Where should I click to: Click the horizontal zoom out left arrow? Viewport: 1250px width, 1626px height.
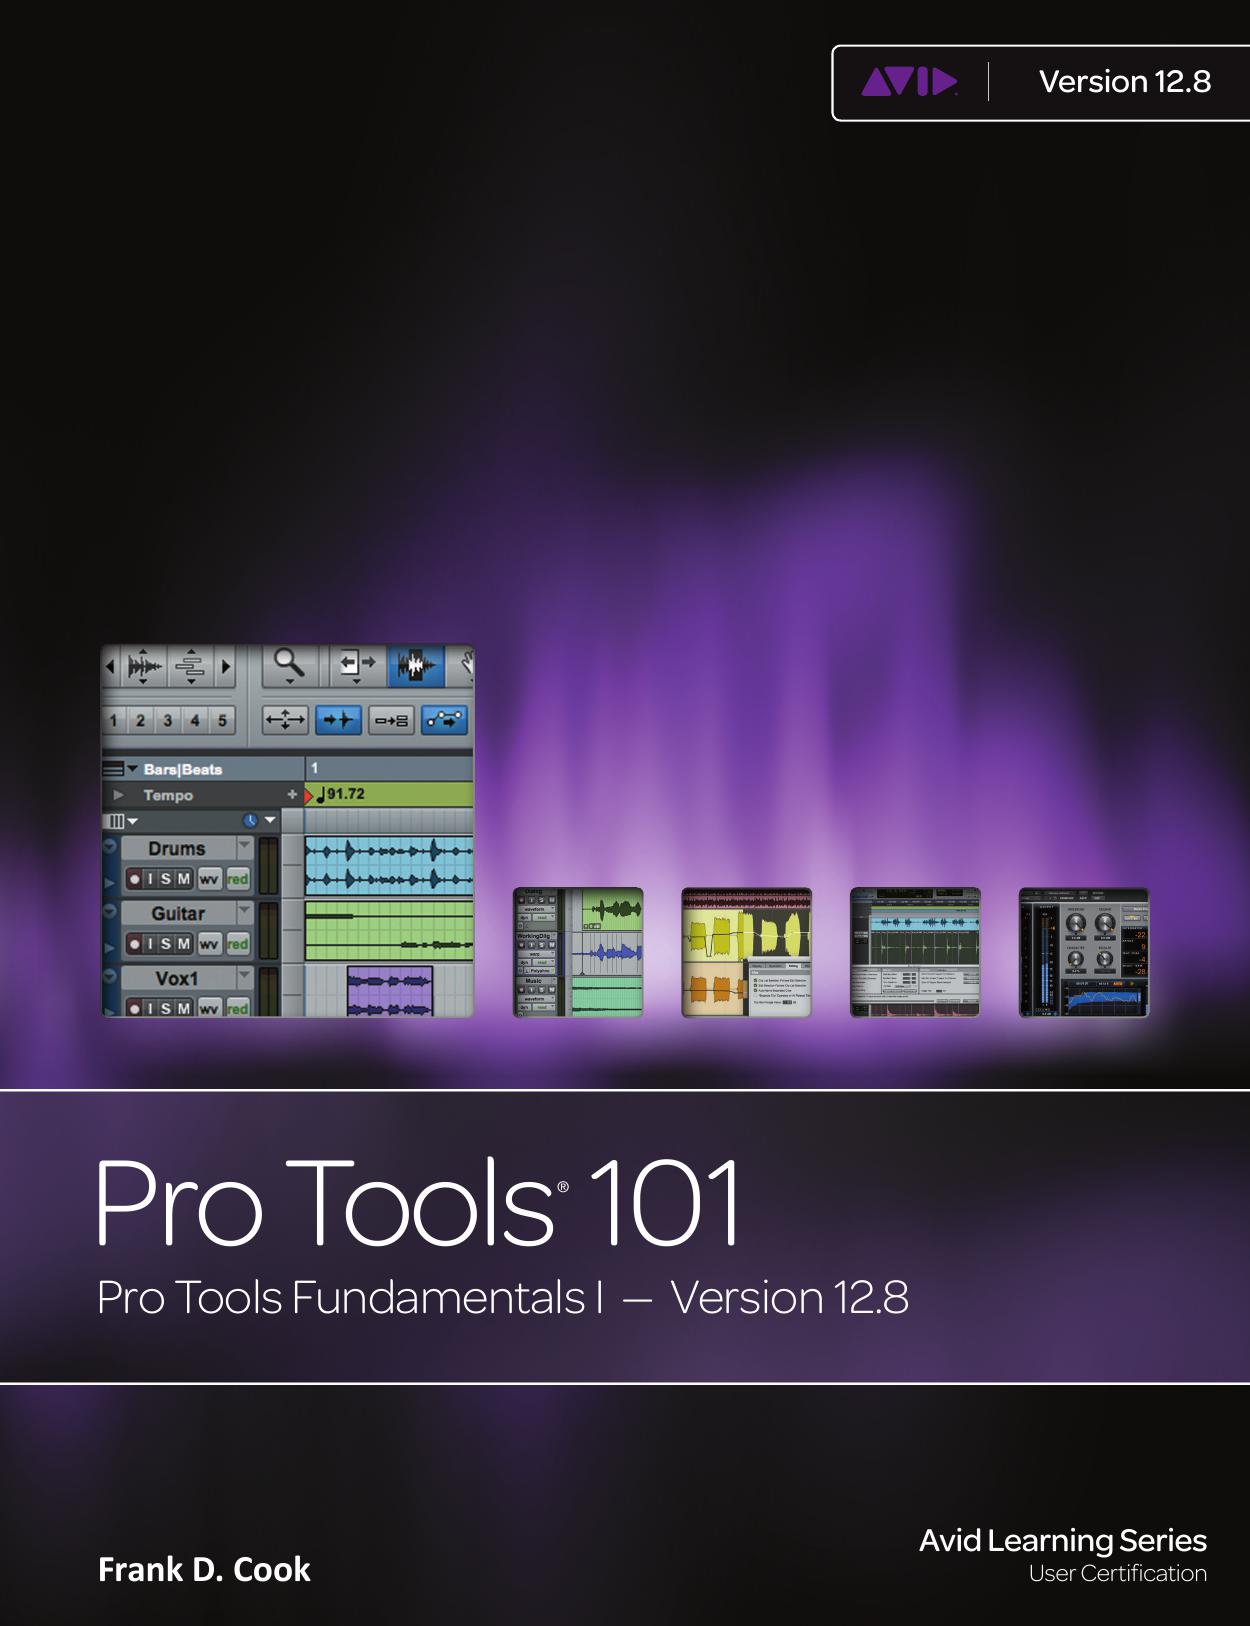[111, 666]
